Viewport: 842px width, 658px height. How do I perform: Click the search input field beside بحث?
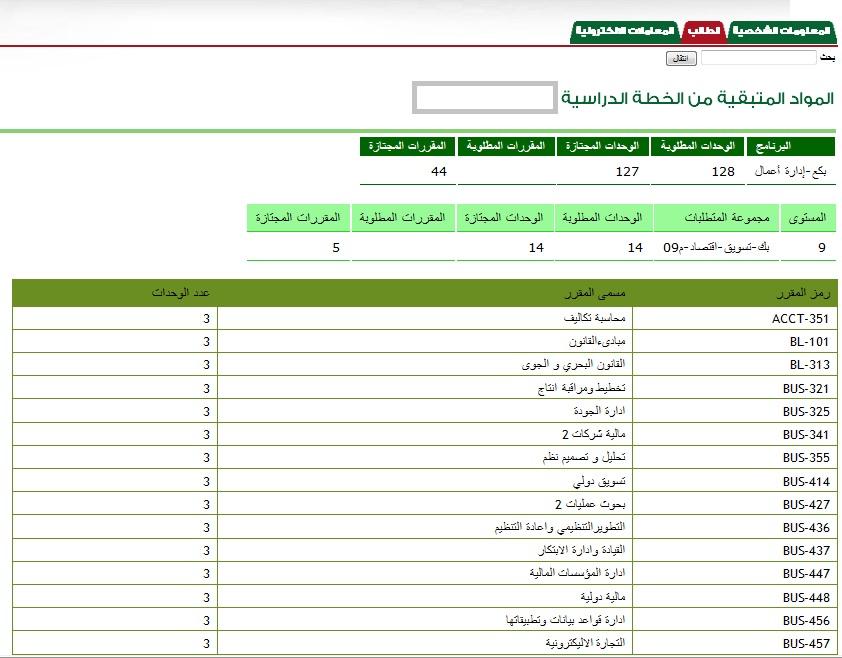[758, 58]
